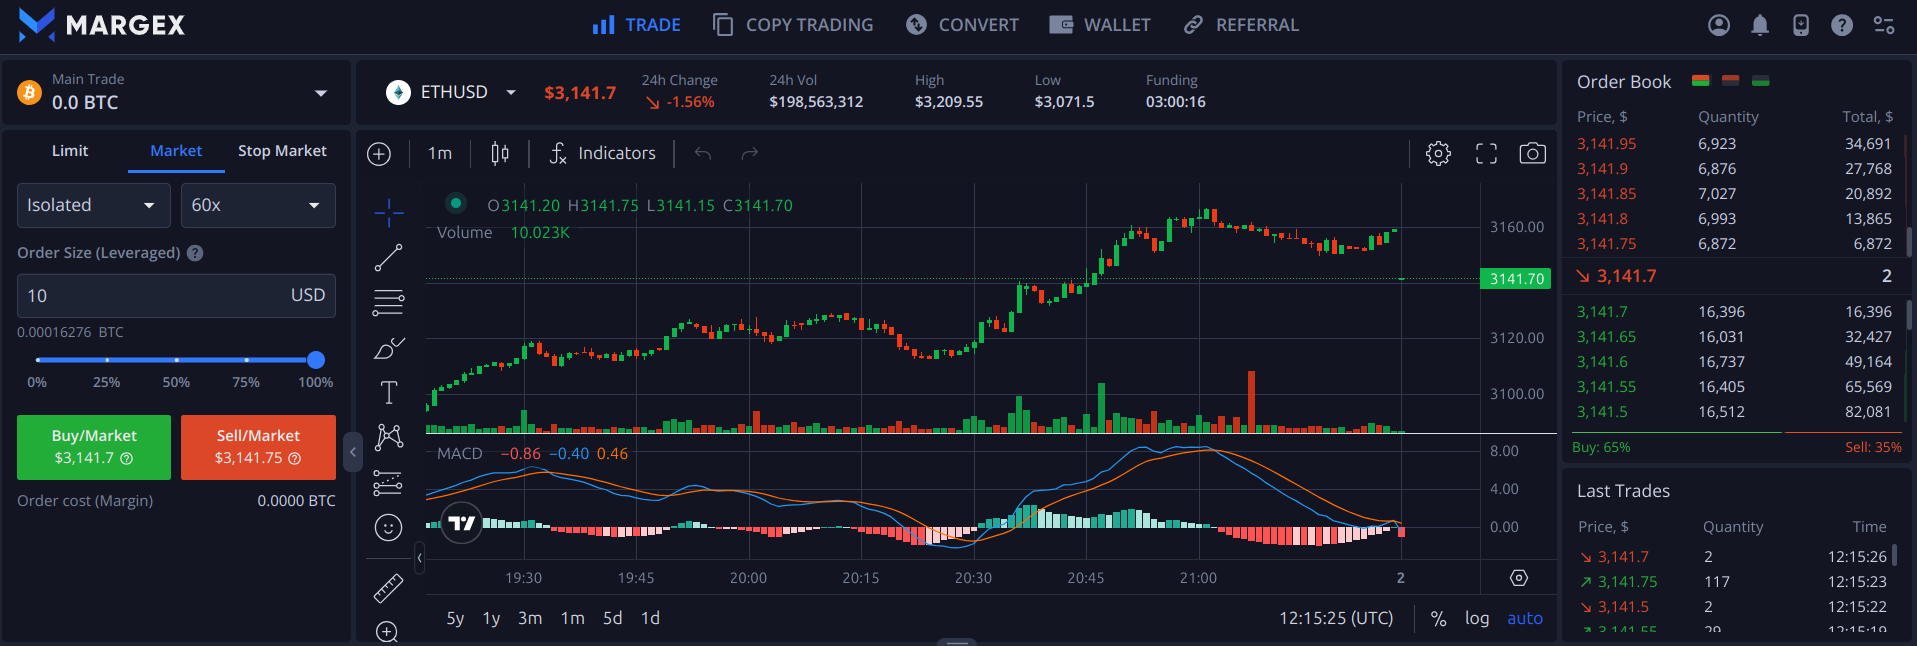Click the compare or add symbol plus icon
The height and width of the screenshot is (646, 1917).
pyautogui.click(x=379, y=154)
